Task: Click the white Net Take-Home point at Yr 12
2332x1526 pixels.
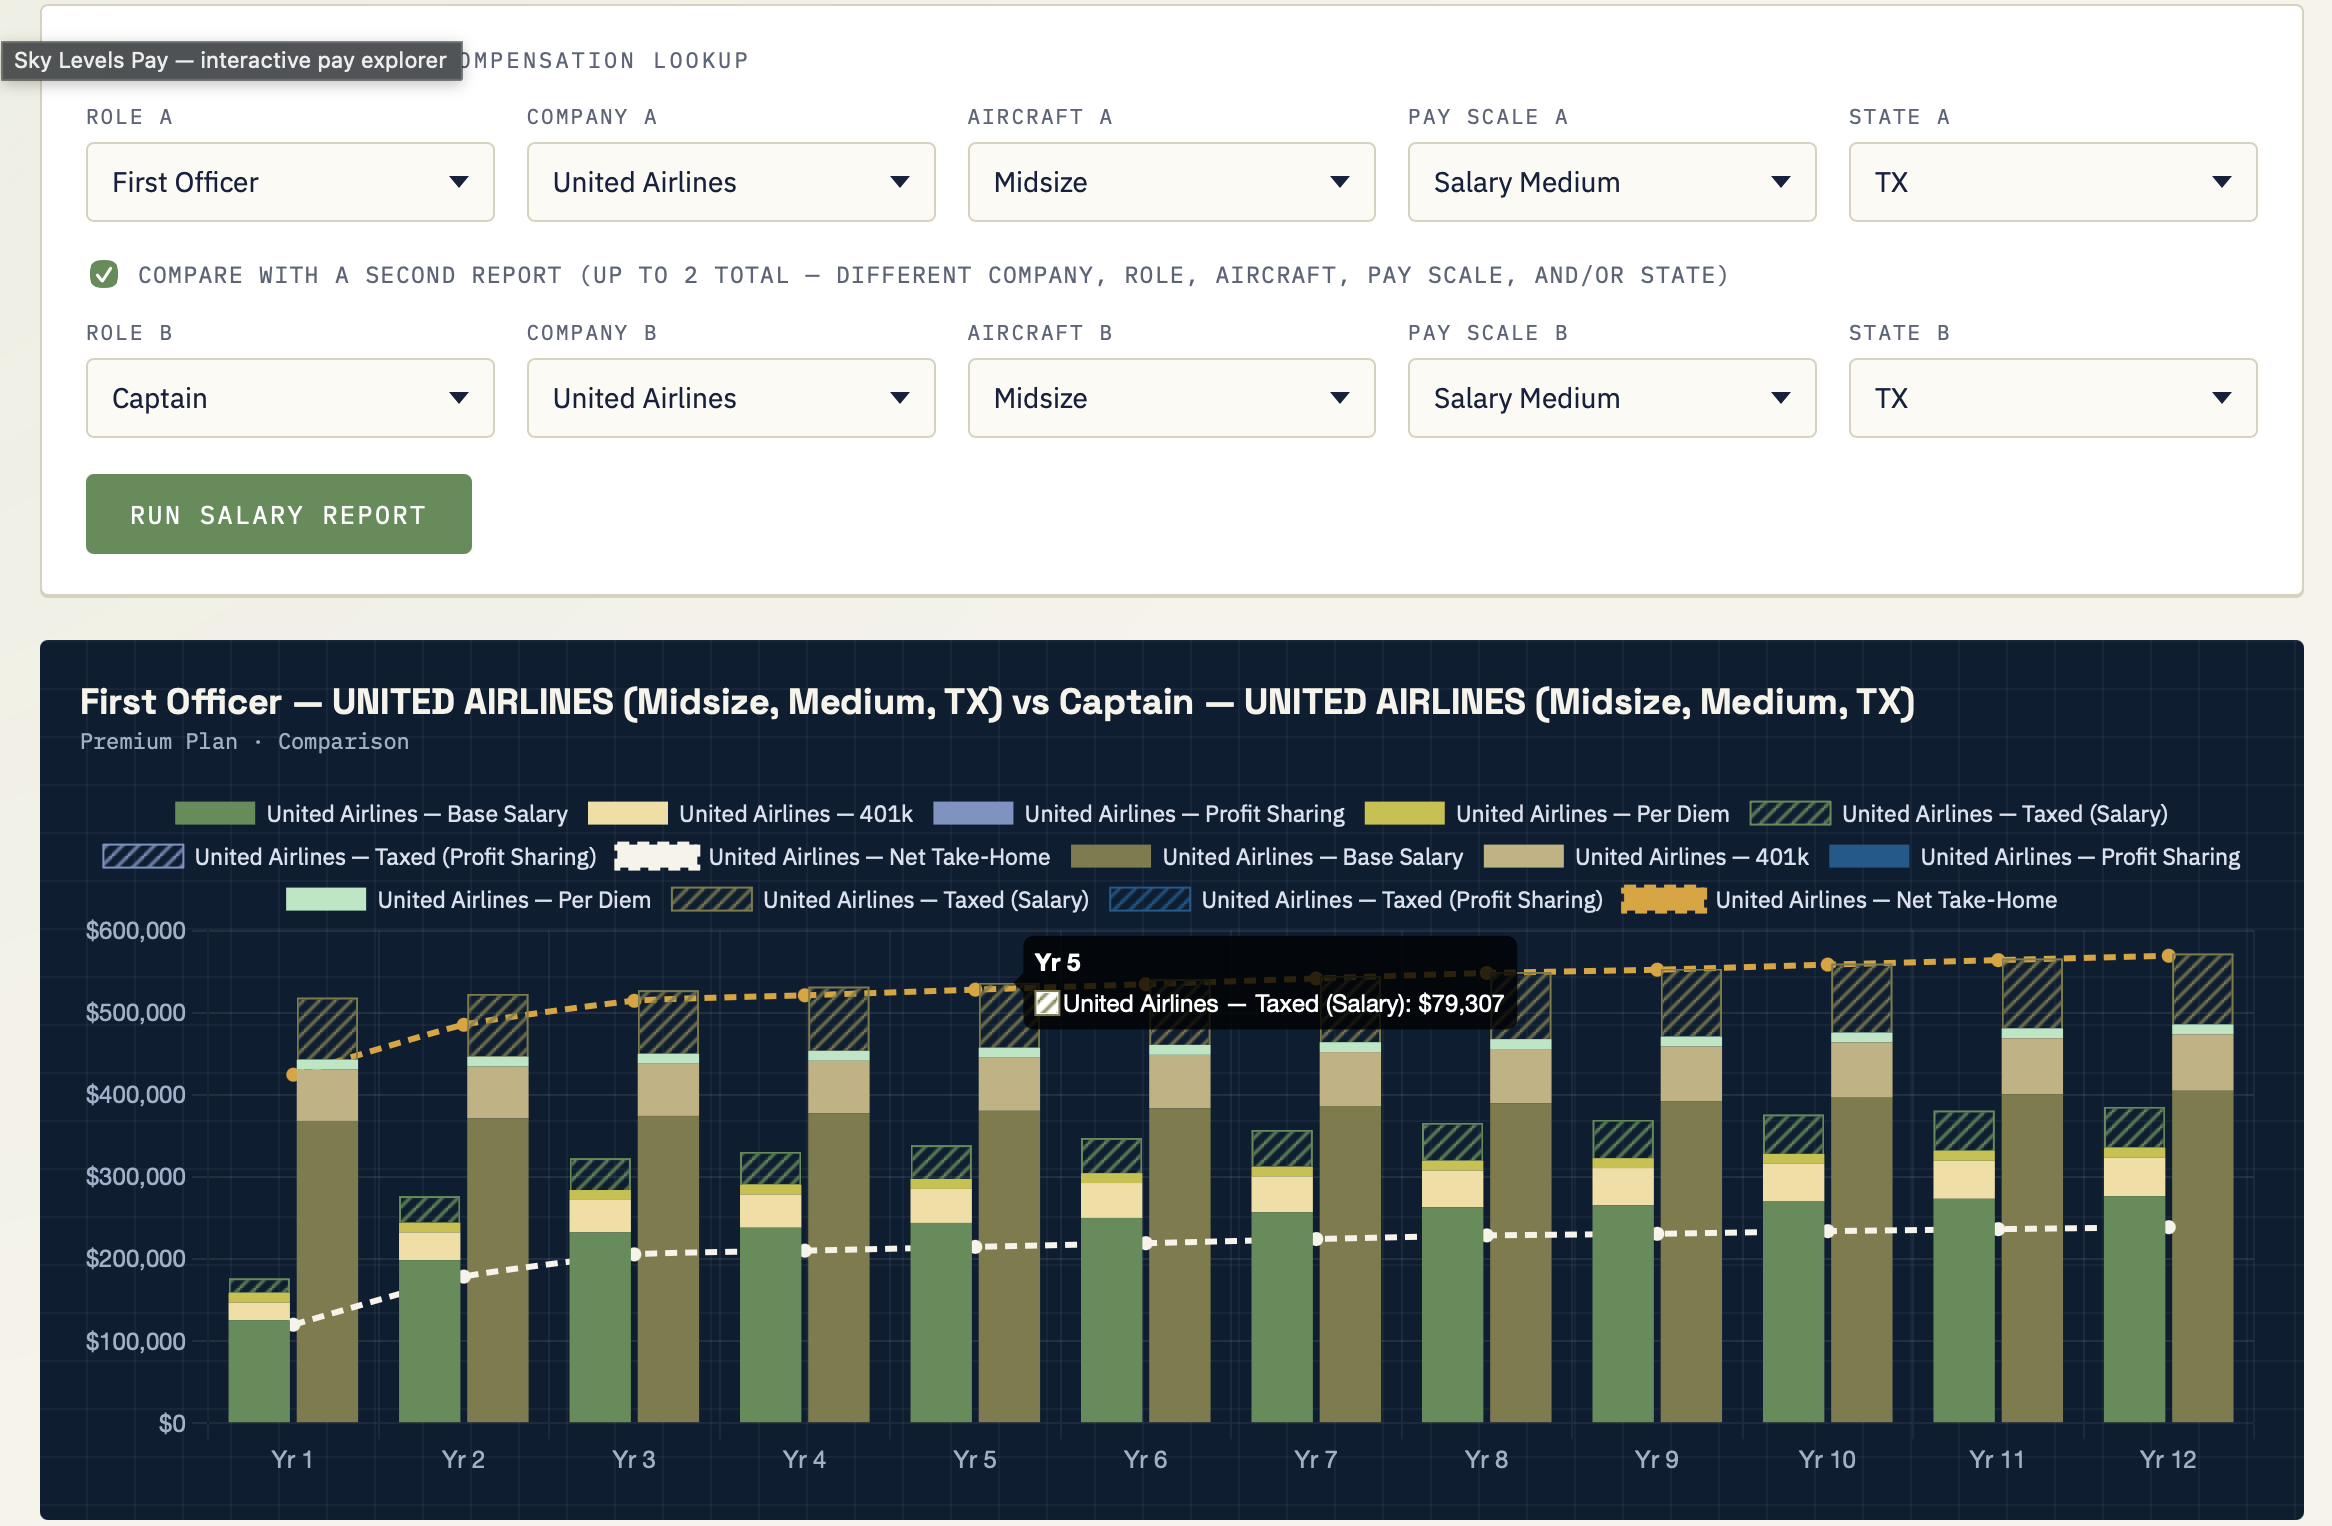Action: coord(2169,1227)
